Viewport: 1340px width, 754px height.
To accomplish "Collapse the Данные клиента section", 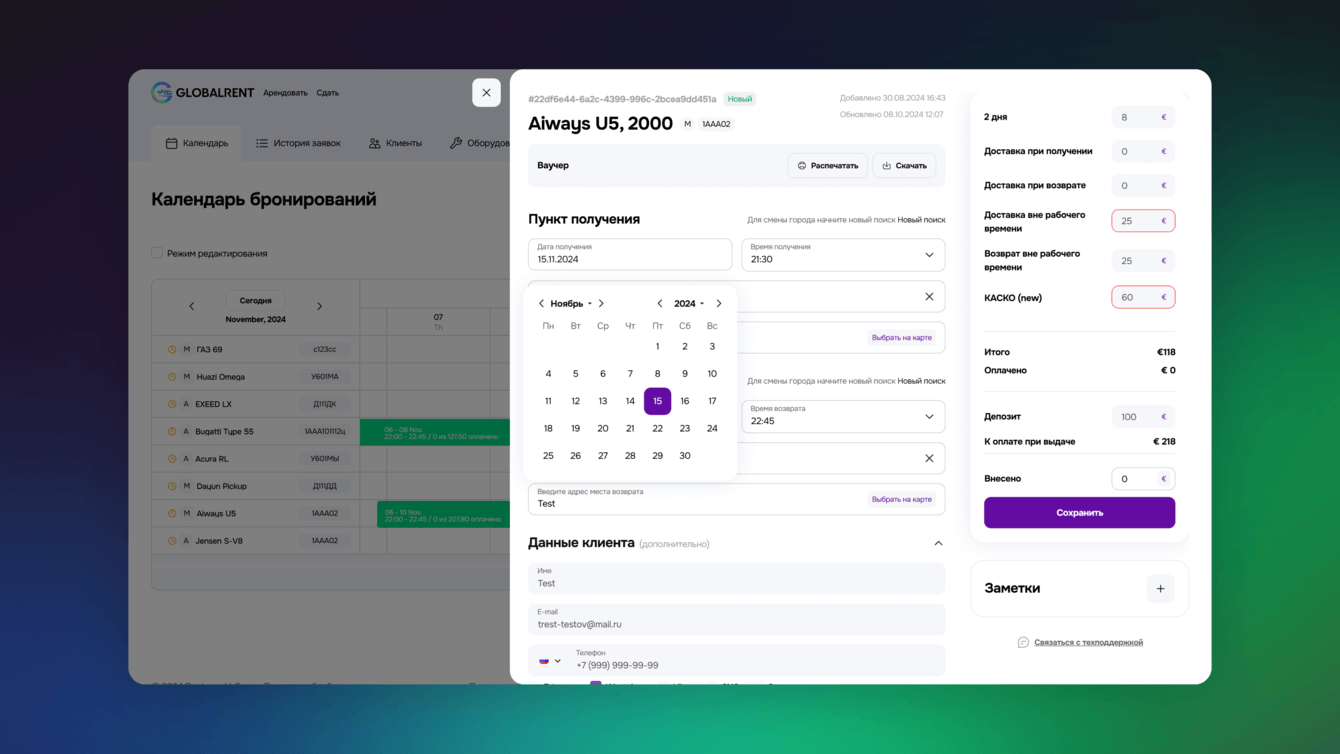I will click(938, 544).
